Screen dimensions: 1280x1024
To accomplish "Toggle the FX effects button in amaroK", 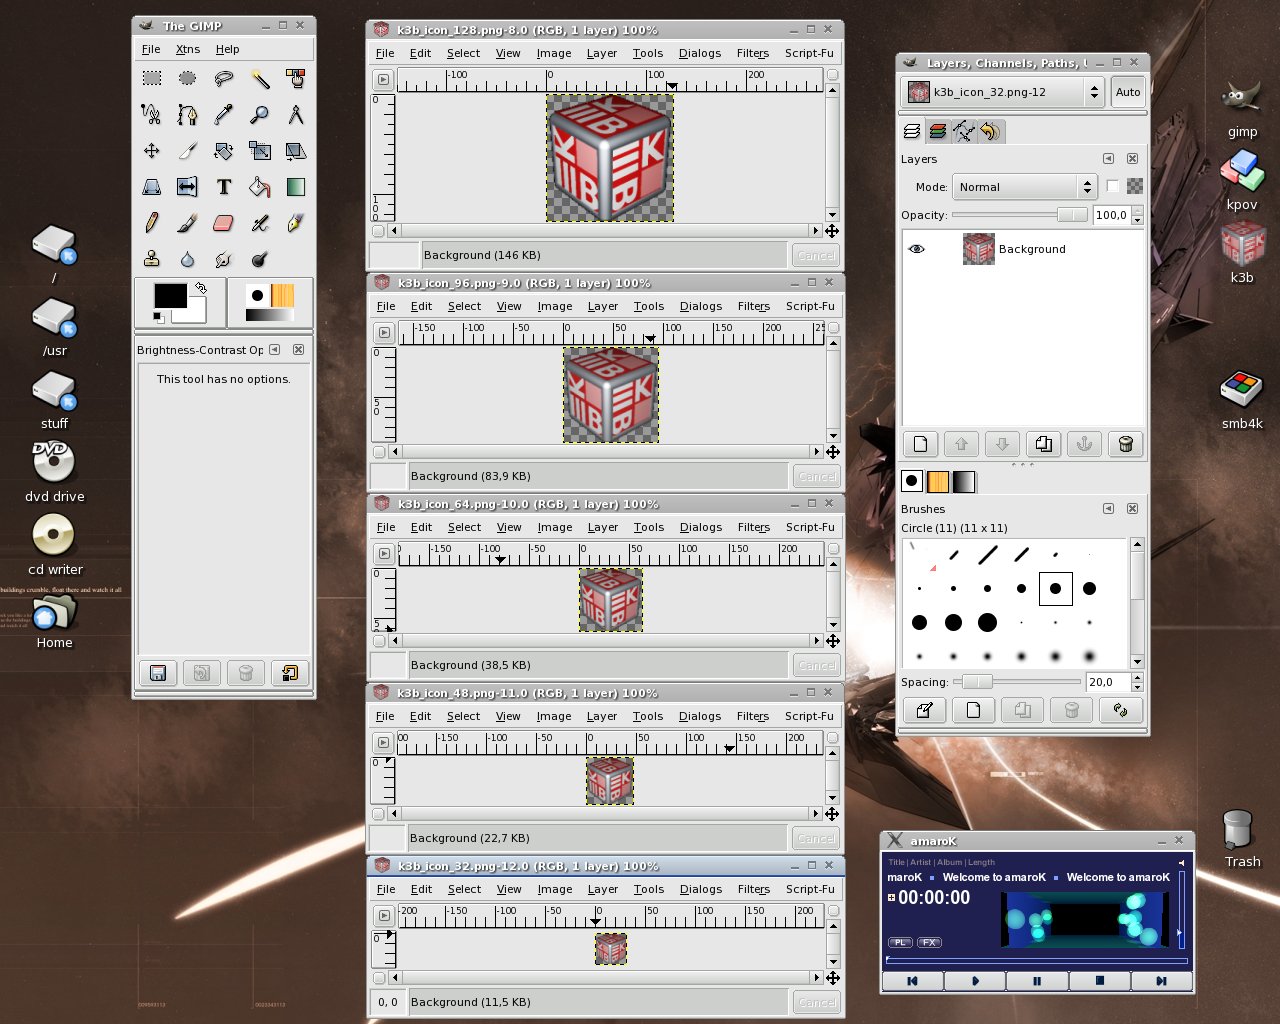I will click(929, 943).
